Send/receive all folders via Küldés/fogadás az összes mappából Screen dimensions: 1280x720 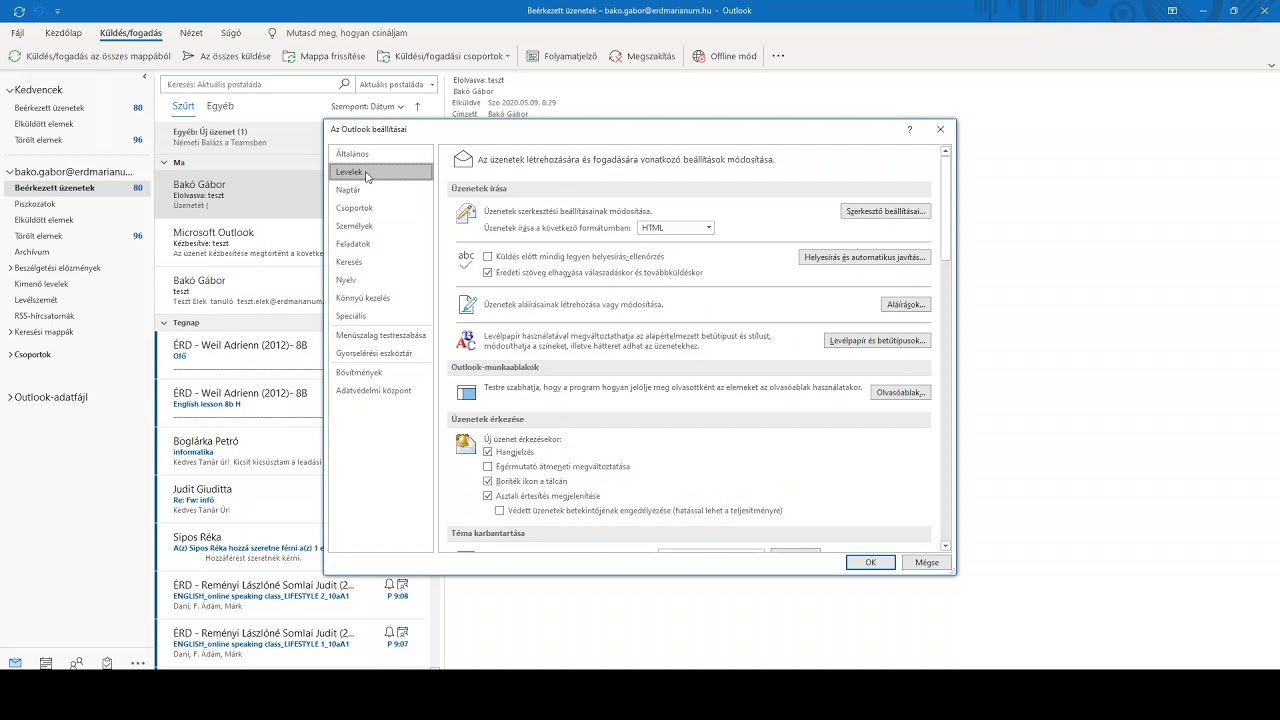click(90, 56)
